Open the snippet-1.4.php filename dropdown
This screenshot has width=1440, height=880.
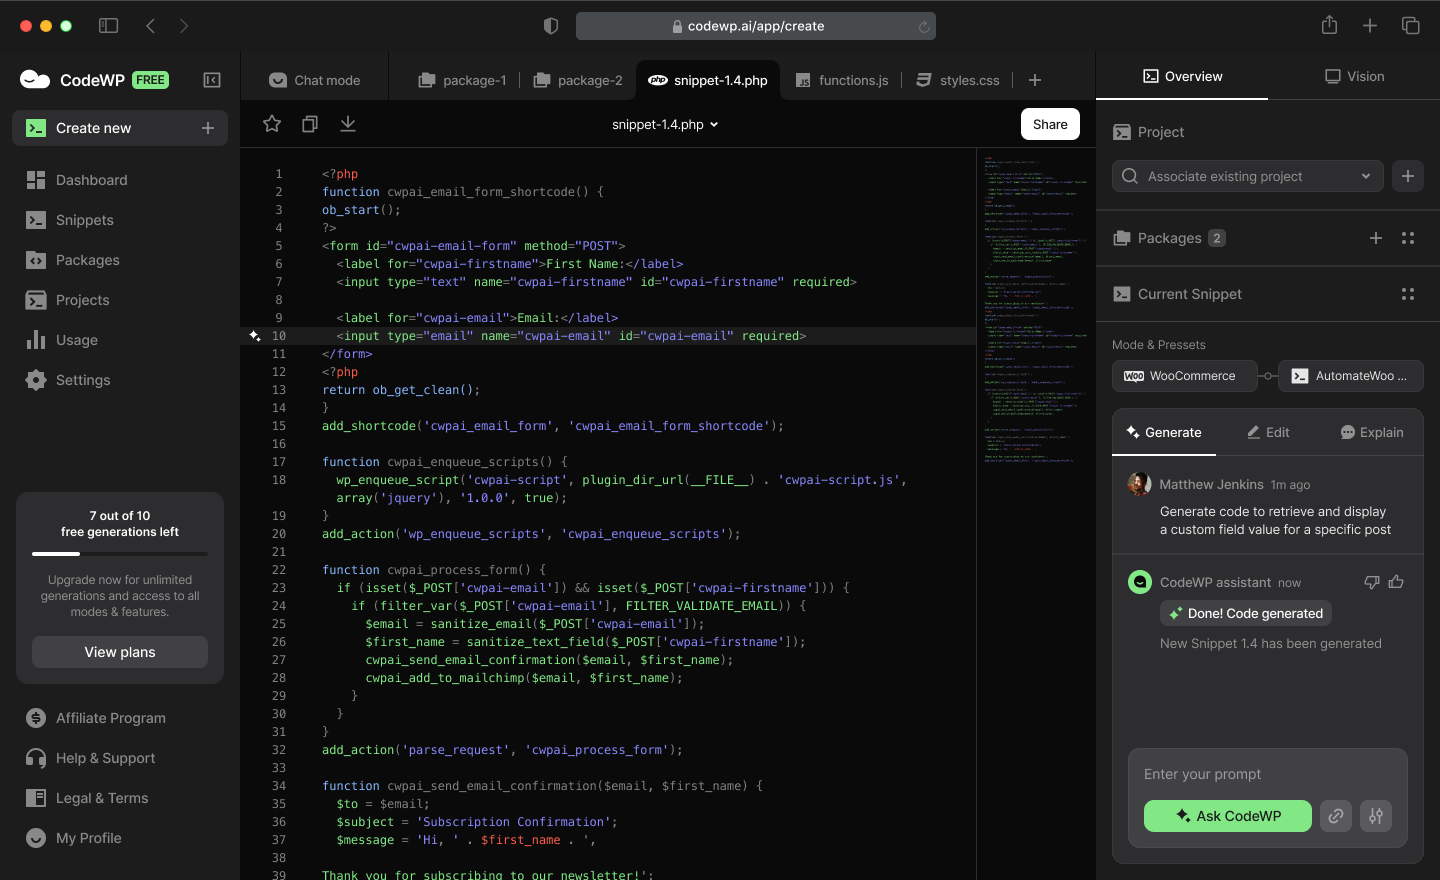(666, 125)
